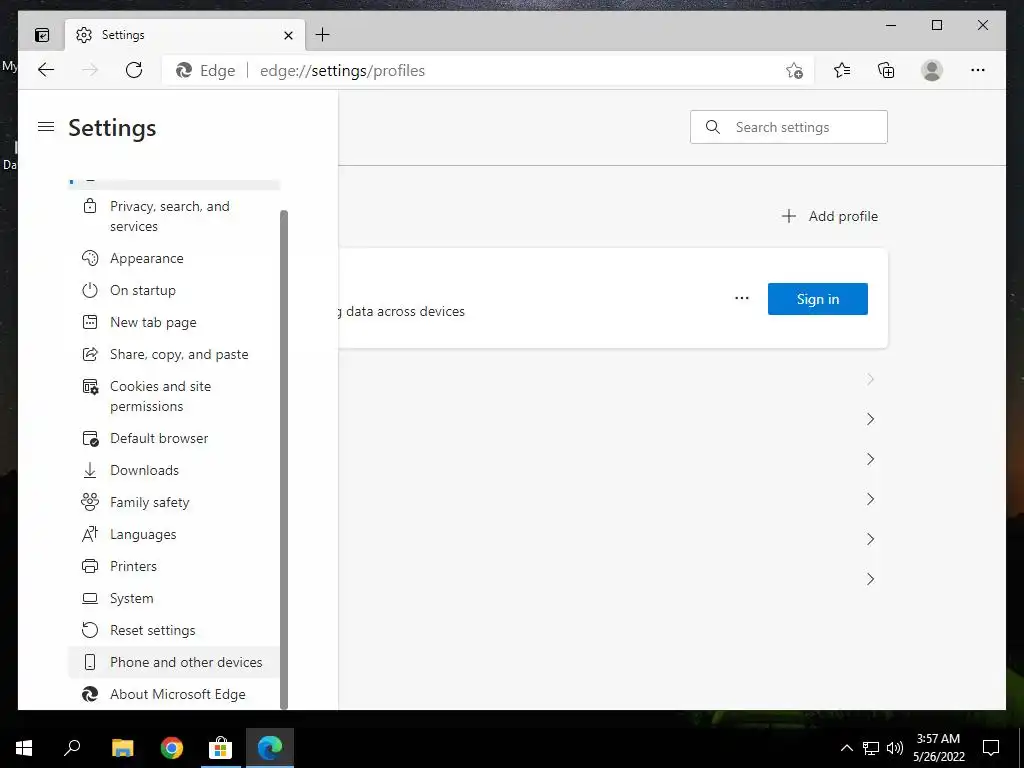Open Default browser settings
Screen dimensions: 1024x768
pos(174,438)
